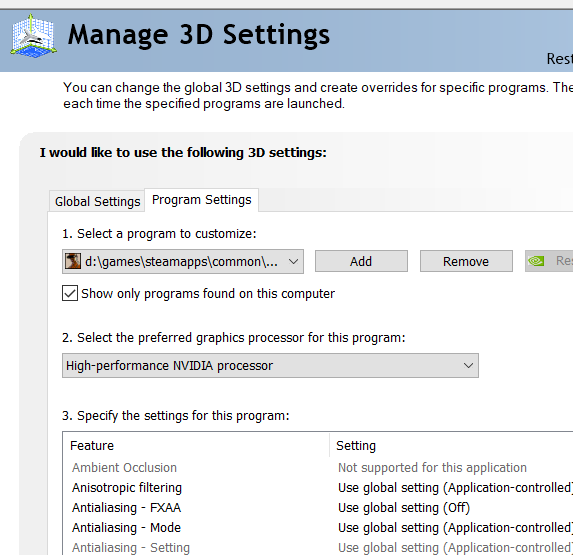Open Antialiasing - FXAA setting value (Off)
The image size is (573, 555).
pos(404,508)
